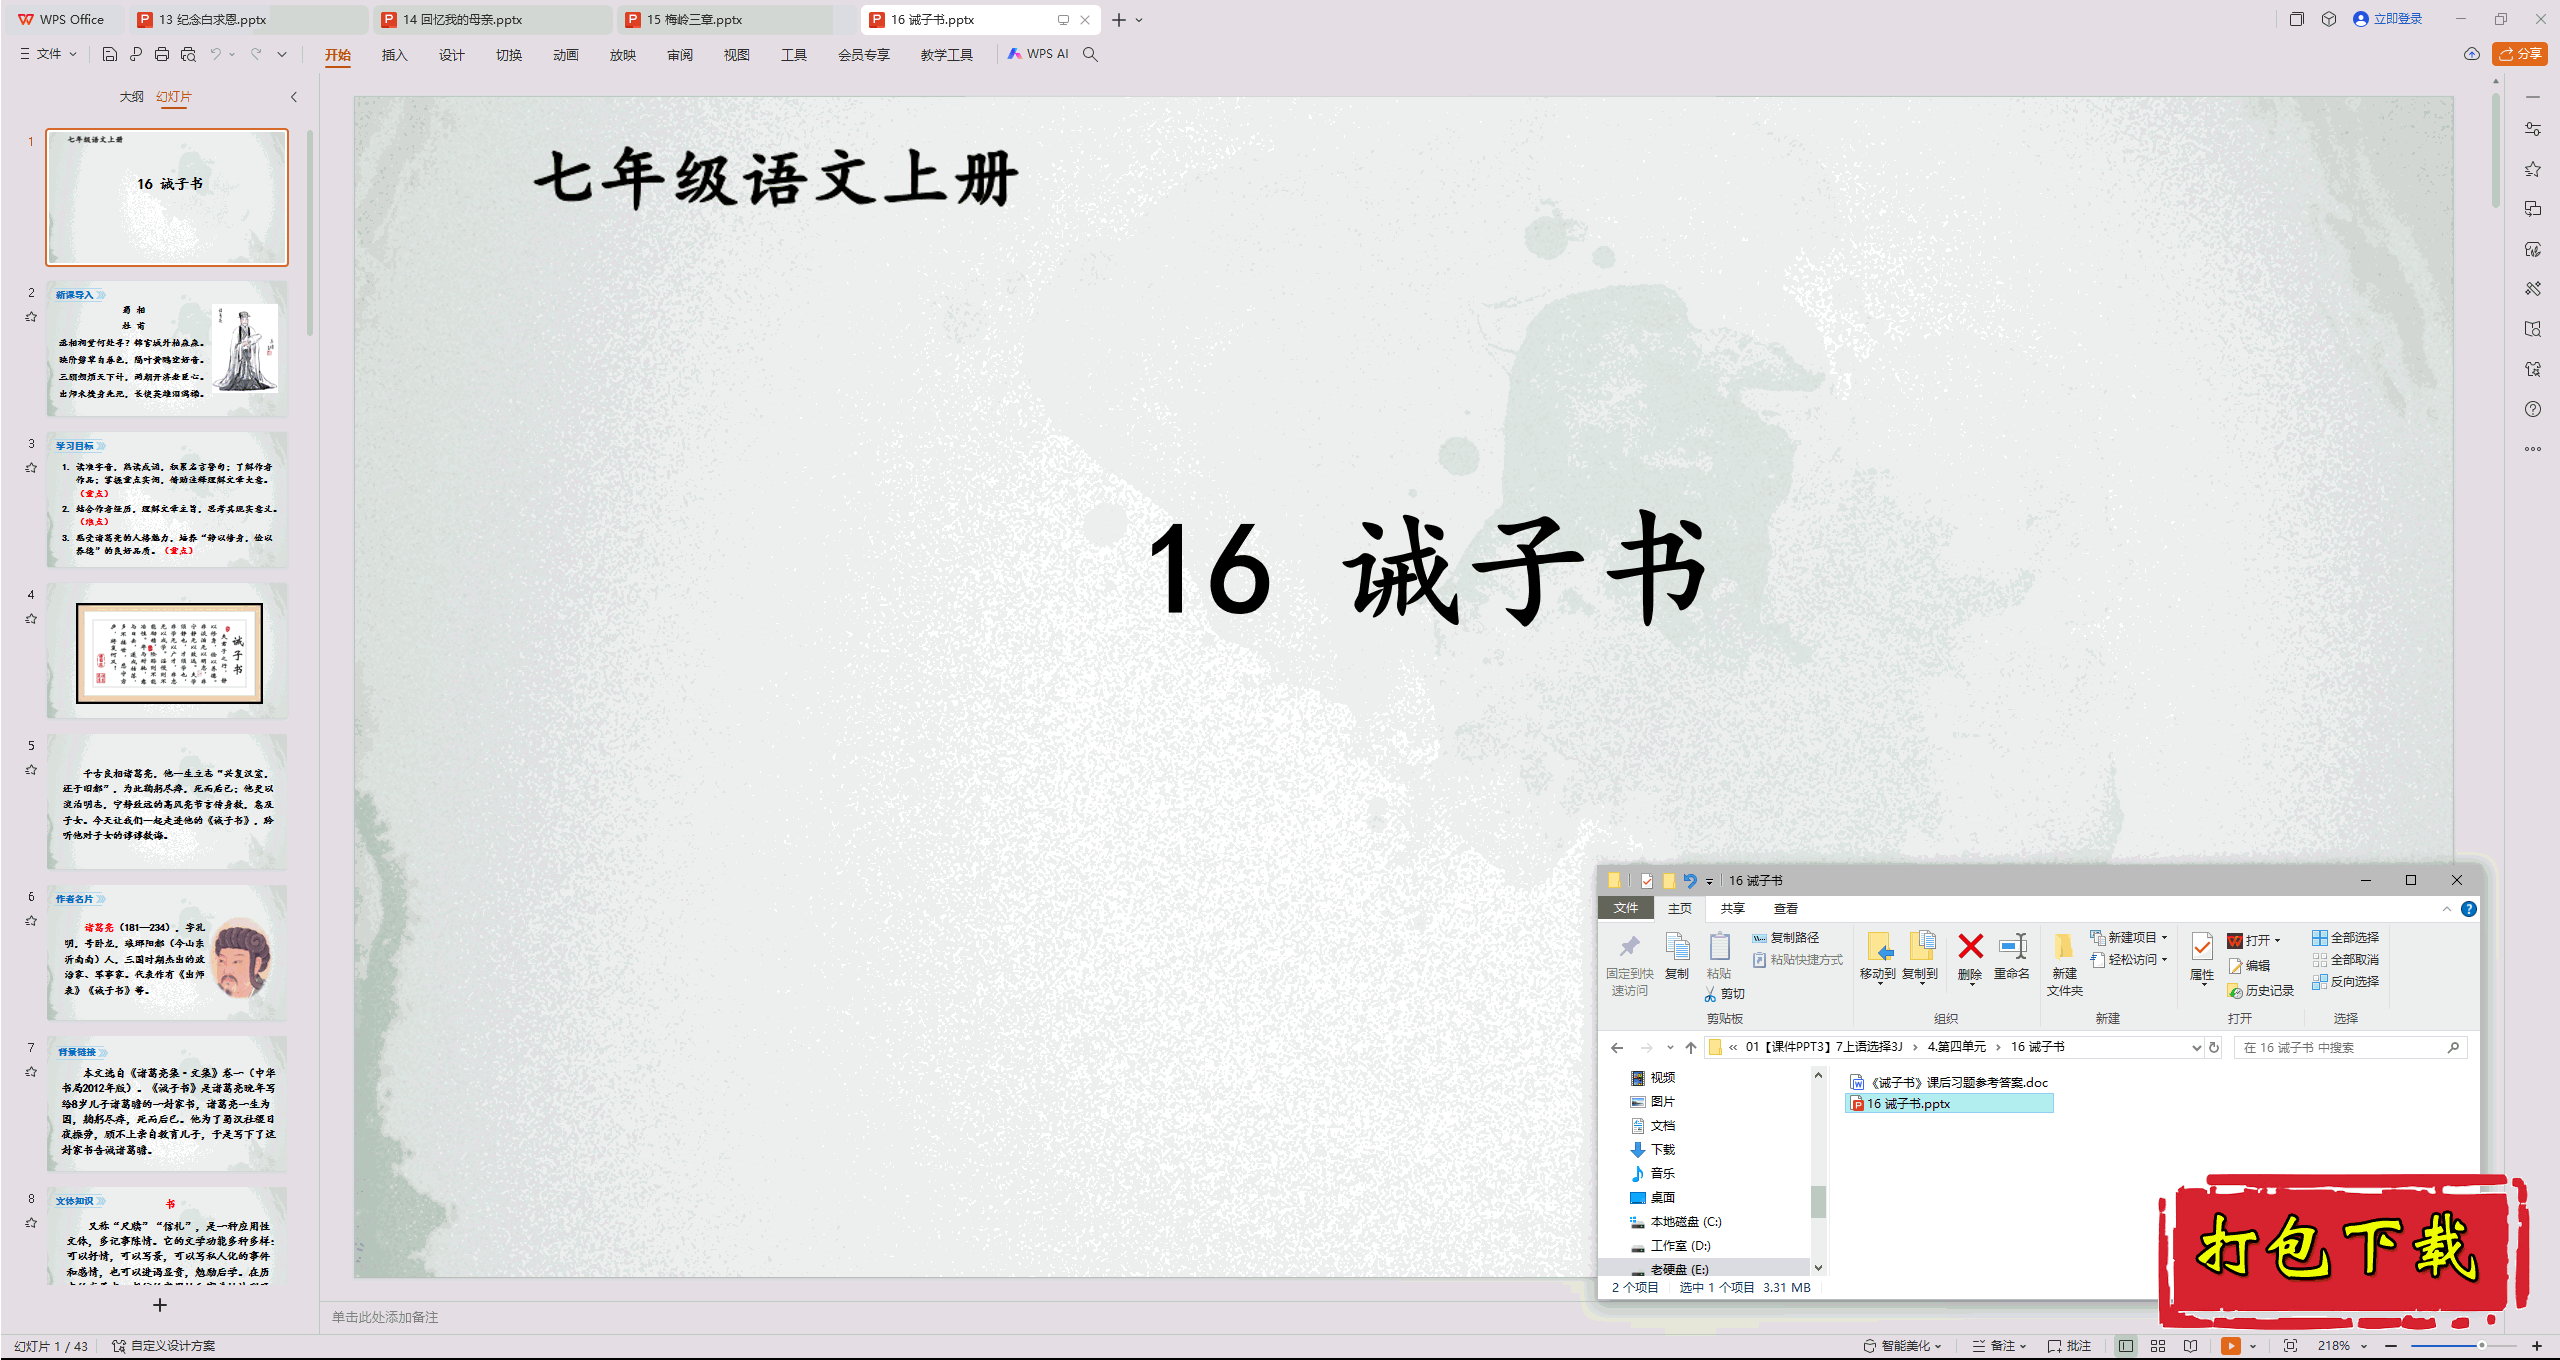The width and height of the screenshot is (2560, 1360).
Task: Click the Explorer search box
Action: pyautogui.click(x=2350, y=1048)
